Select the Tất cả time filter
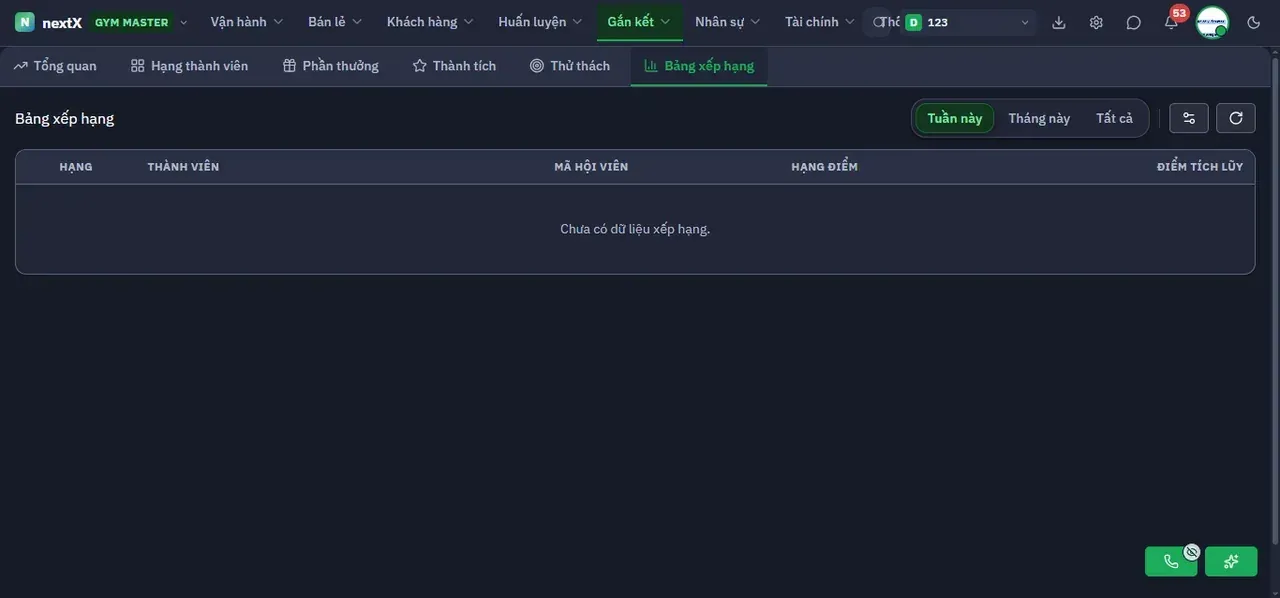1280x598 pixels. tap(1115, 118)
